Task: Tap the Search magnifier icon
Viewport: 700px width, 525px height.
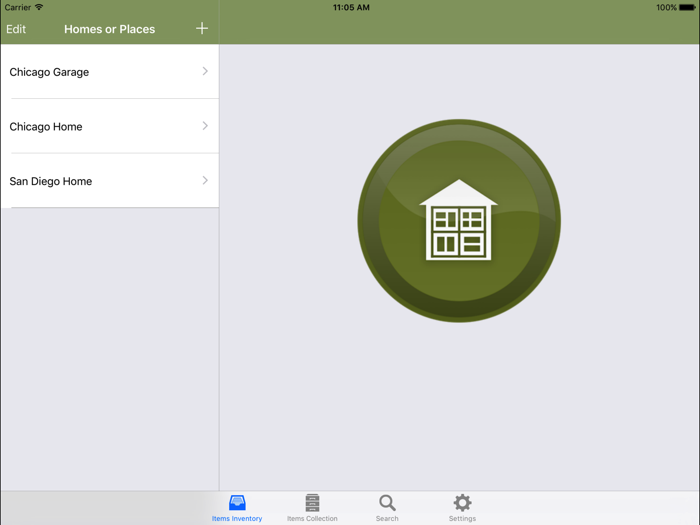Action: point(387,503)
